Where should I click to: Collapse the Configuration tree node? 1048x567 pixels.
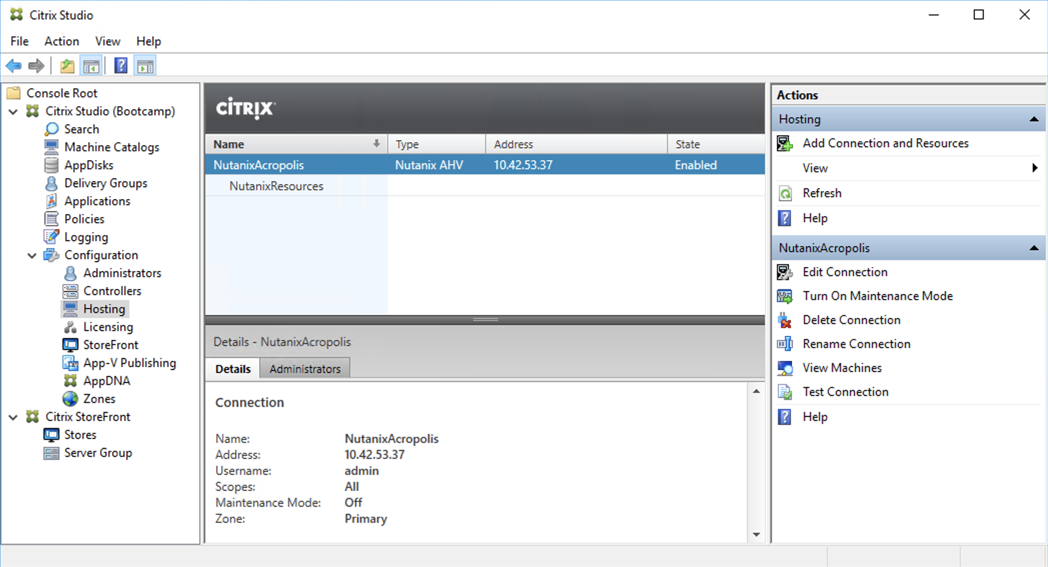pyautogui.click(x=32, y=255)
